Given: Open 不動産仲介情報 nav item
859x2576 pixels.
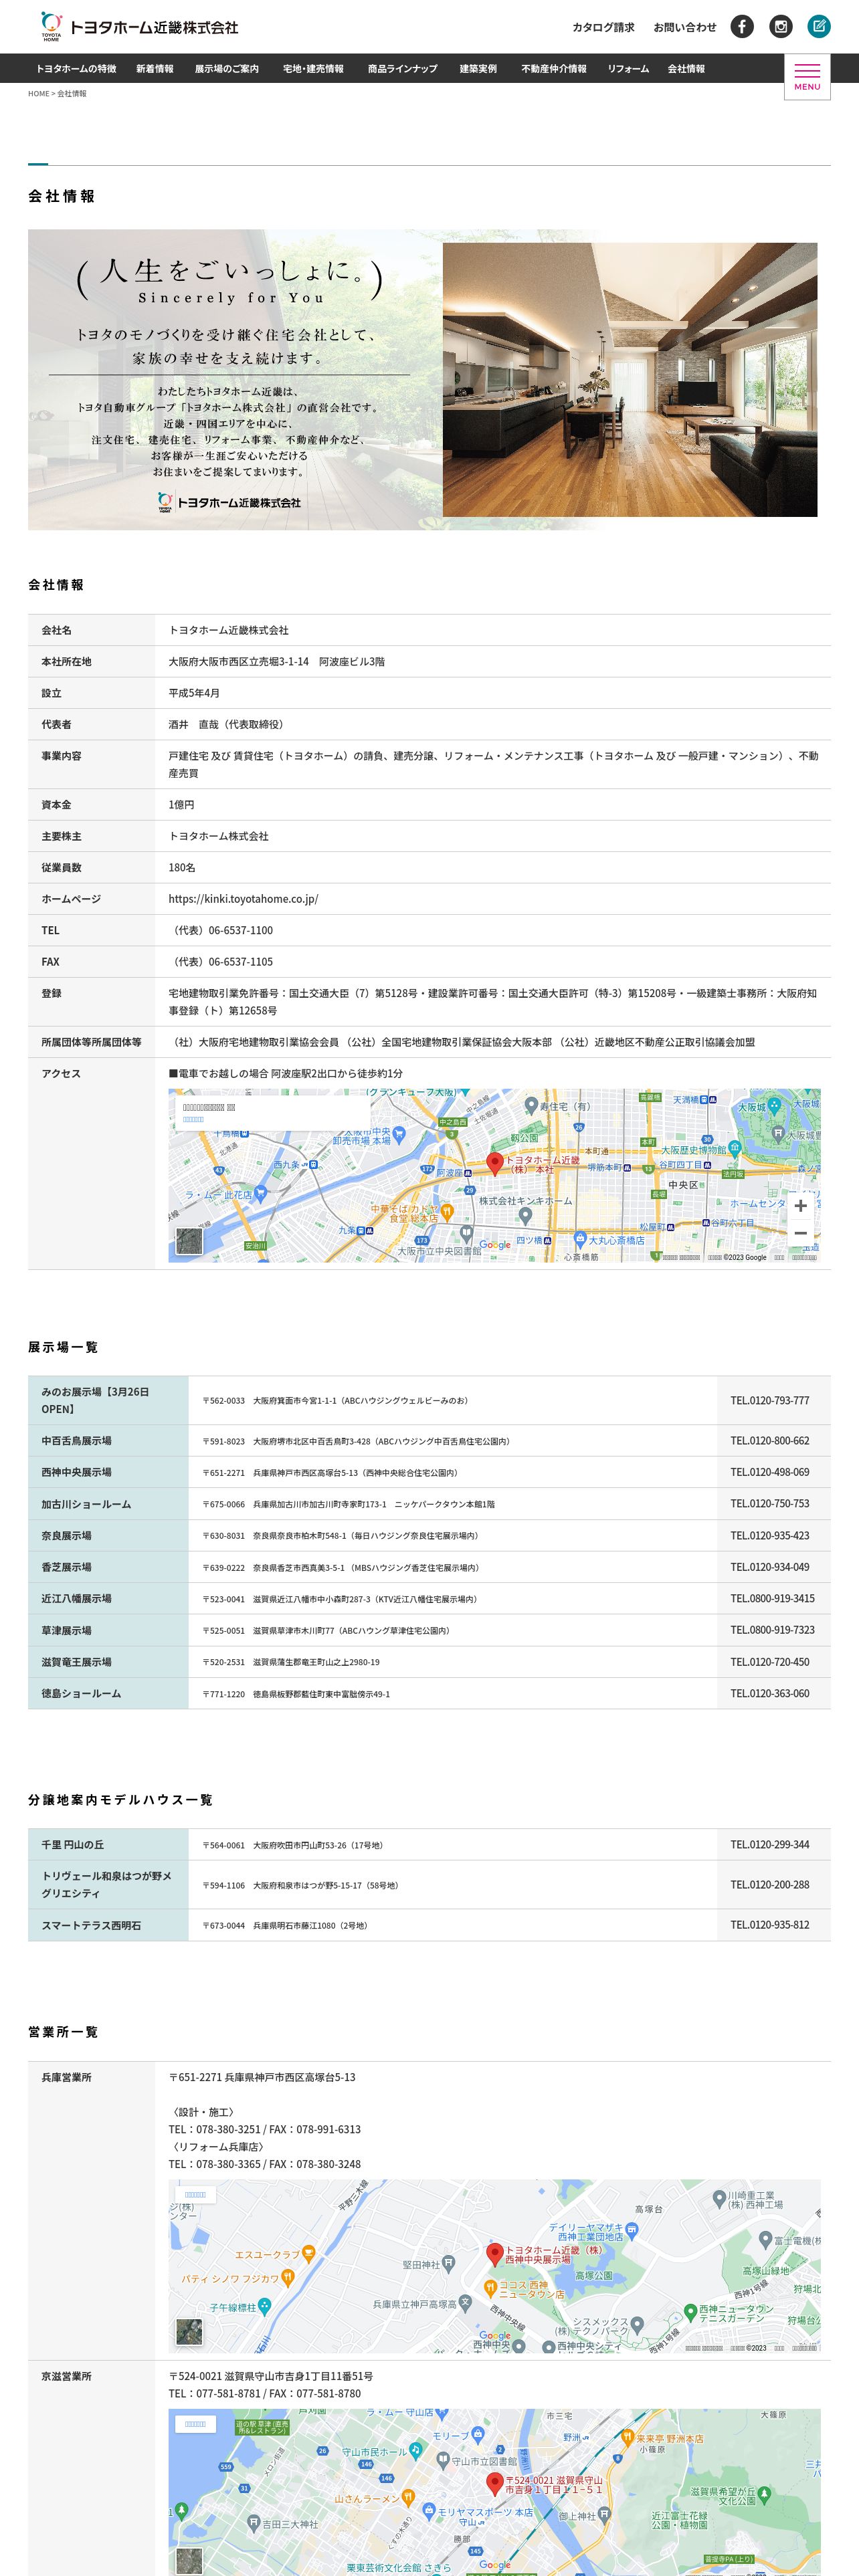Looking at the screenshot, I should (554, 69).
